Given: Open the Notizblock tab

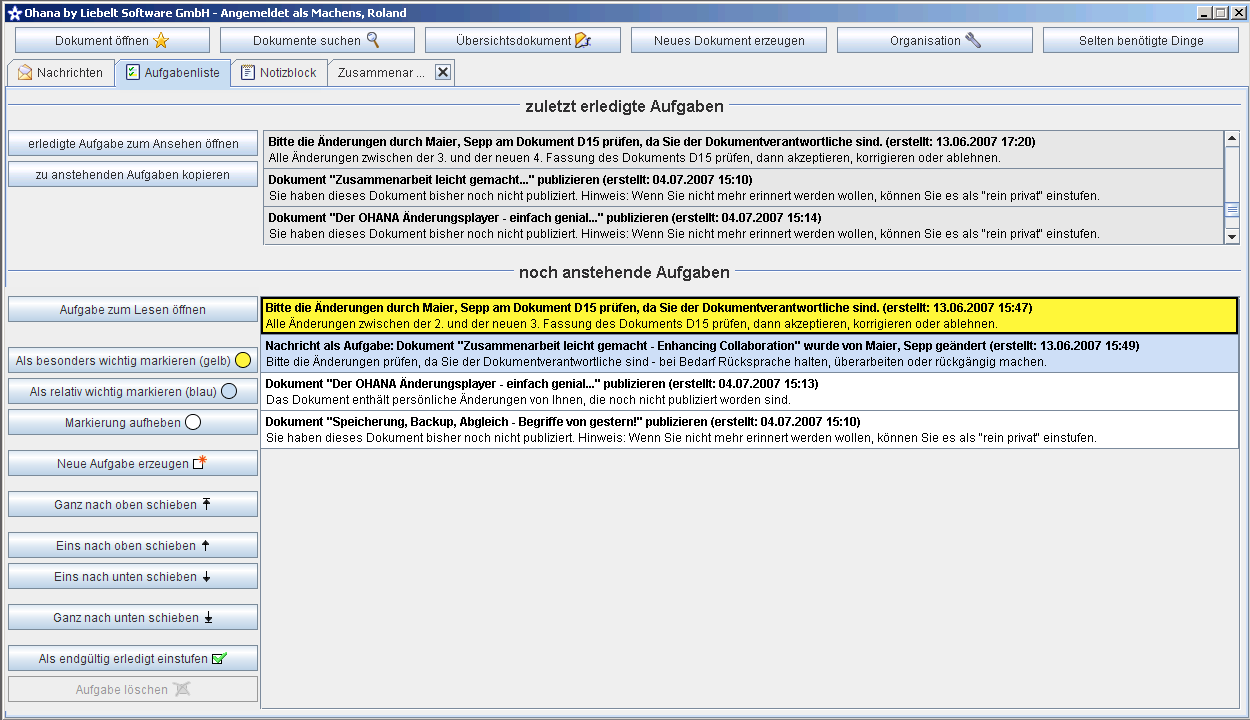Looking at the screenshot, I should pos(279,73).
